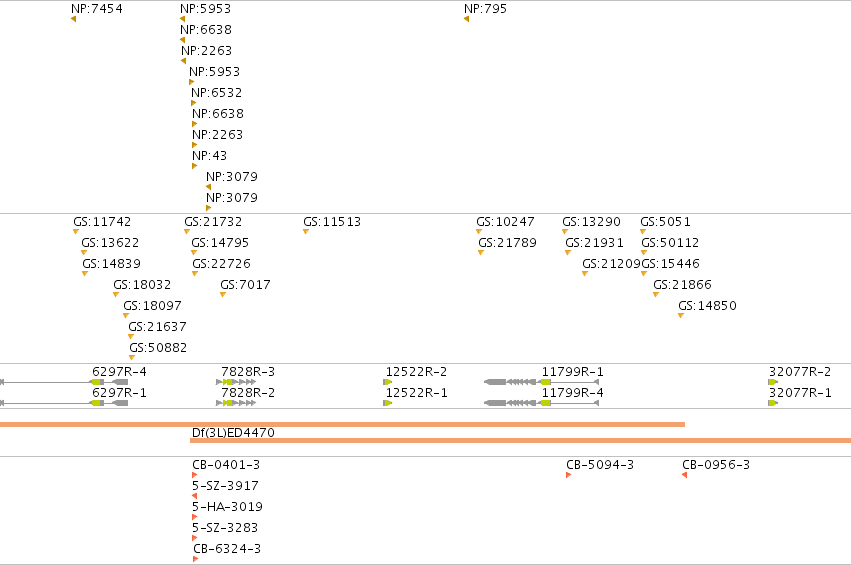Select the CB-5094-3 insertion marker
This screenshot has width=851, height=565.
[x=568, y=475]
